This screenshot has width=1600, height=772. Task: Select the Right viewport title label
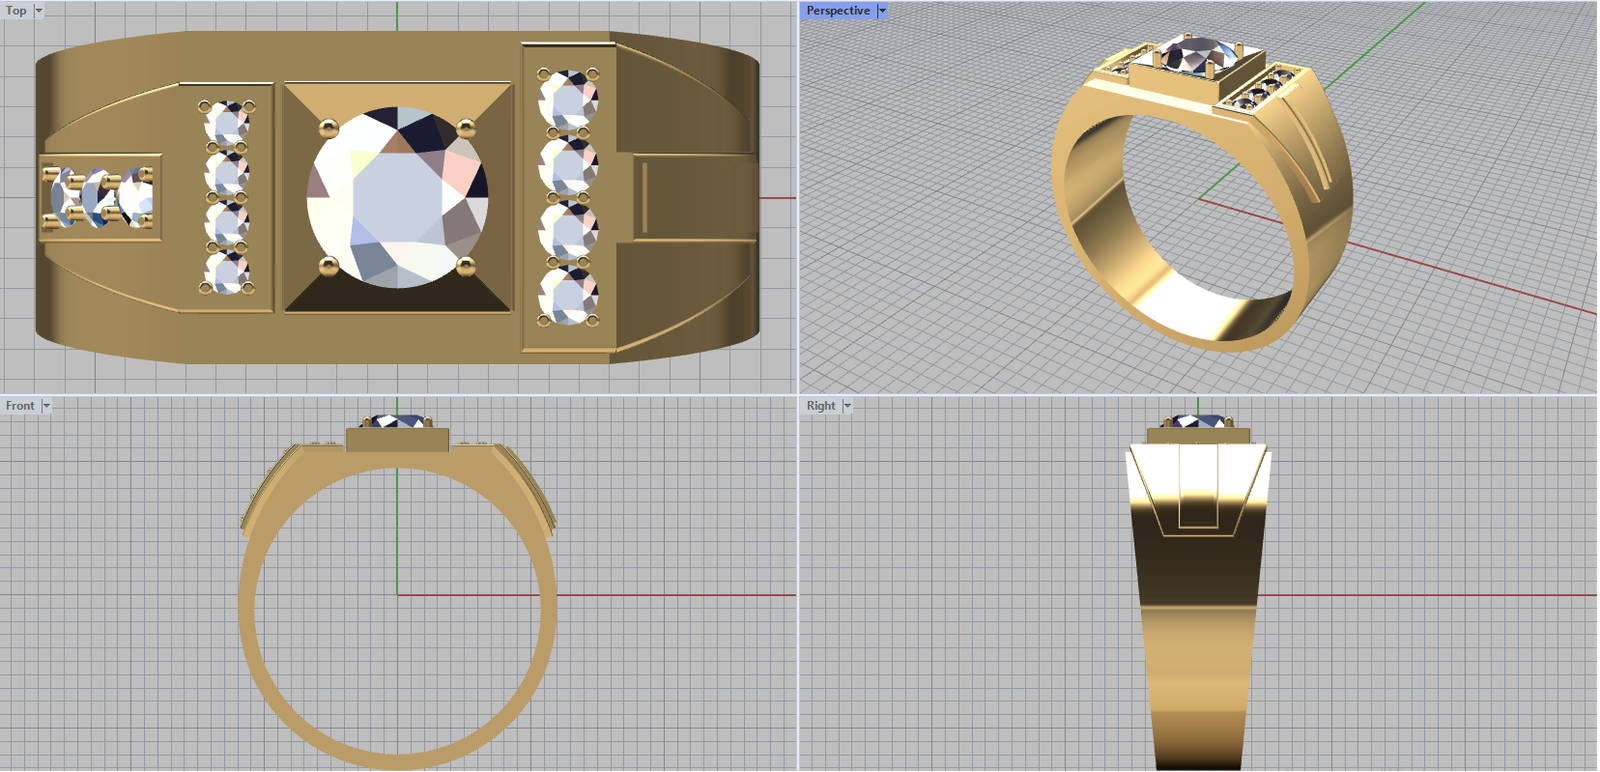[821, 406]
